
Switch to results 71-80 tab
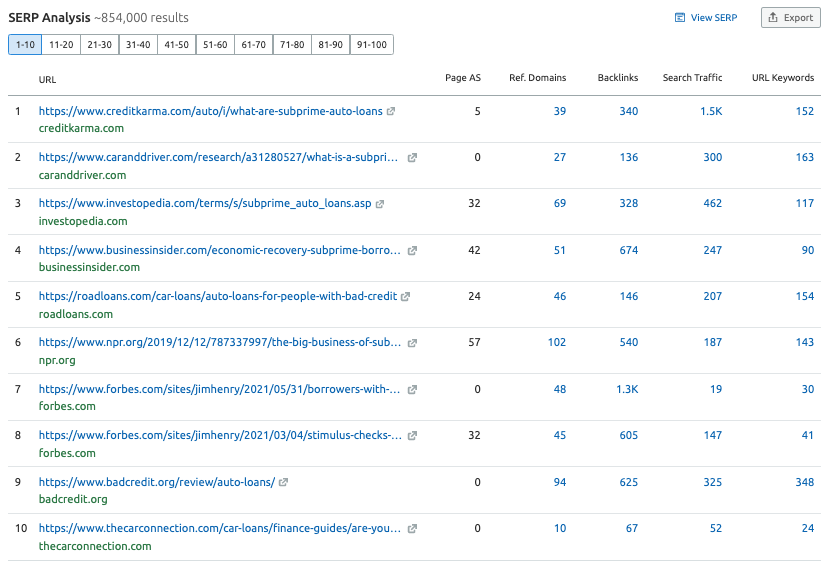pyautogui.click(x=292, y=45)
